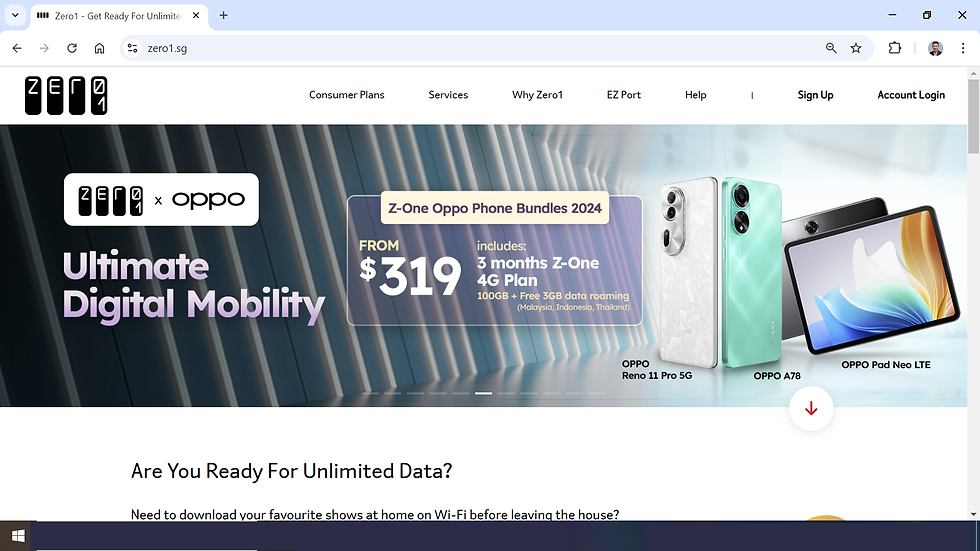Click the red down-arrow scroll button

point(811,409)
